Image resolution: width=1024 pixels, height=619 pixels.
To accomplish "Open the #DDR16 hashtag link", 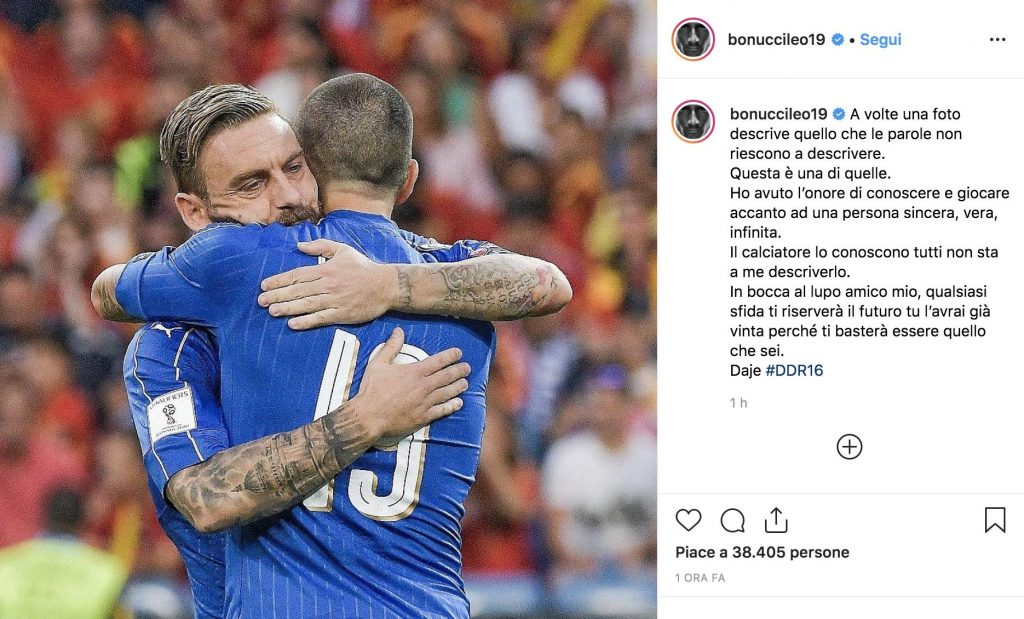I will tap(794, 370).
